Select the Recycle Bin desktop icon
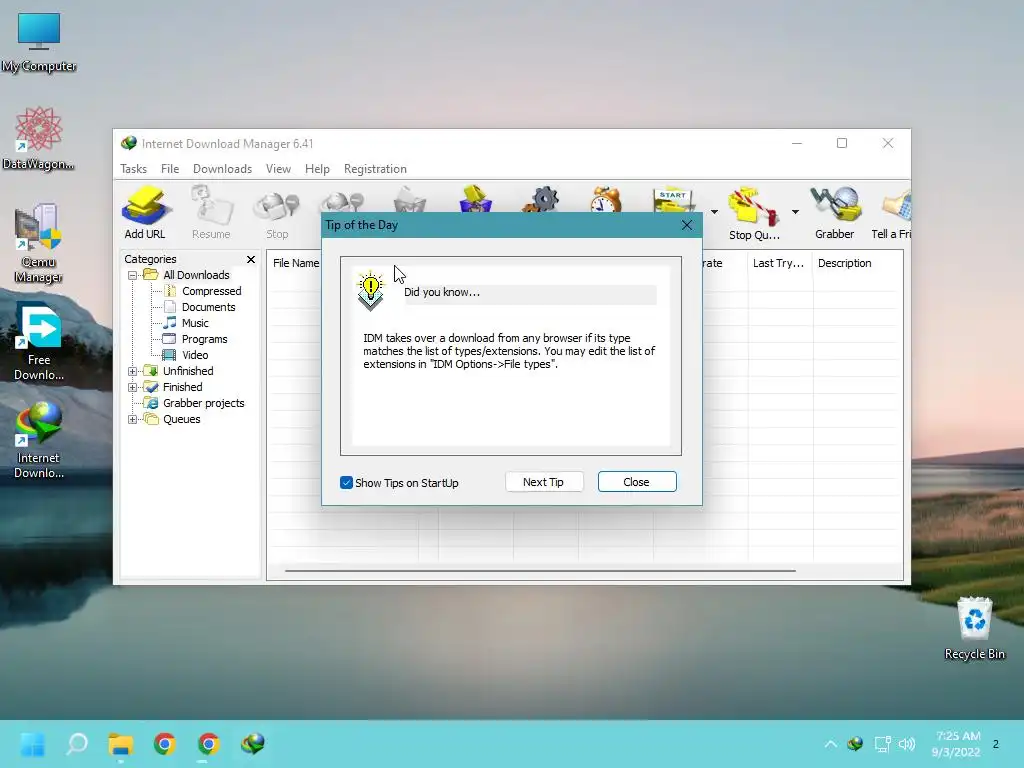The image size is (1024, 768). pos(974,628)
